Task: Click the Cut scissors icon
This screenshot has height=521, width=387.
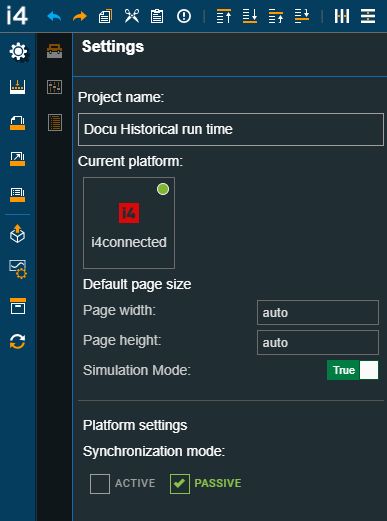Action: (131, 16)
